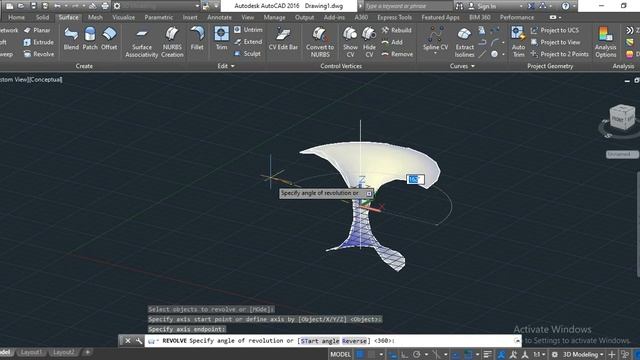The height and width of the screenshot is (360, 640).
Task: Open the Spline CV dropdown arrow
Action: (435, 54)
